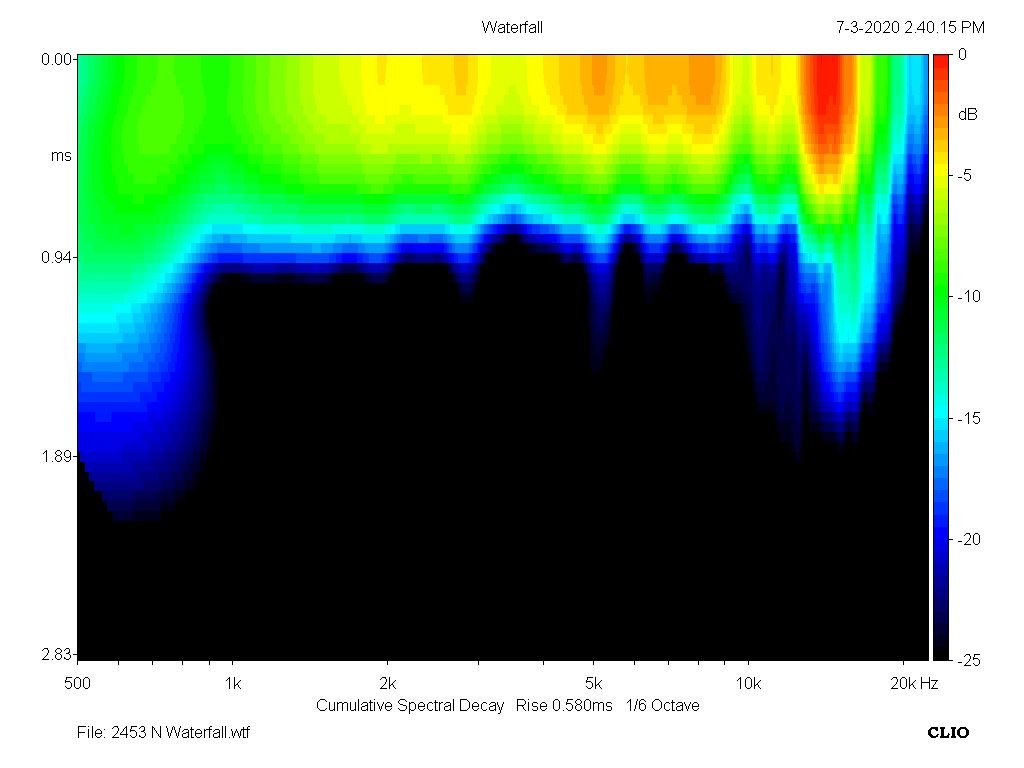Image resolution: width=1024 pixels, height=768 pixels.
Task: Click the Cumulative Spectral Decay caption
Action: click(x=410, y=706)
